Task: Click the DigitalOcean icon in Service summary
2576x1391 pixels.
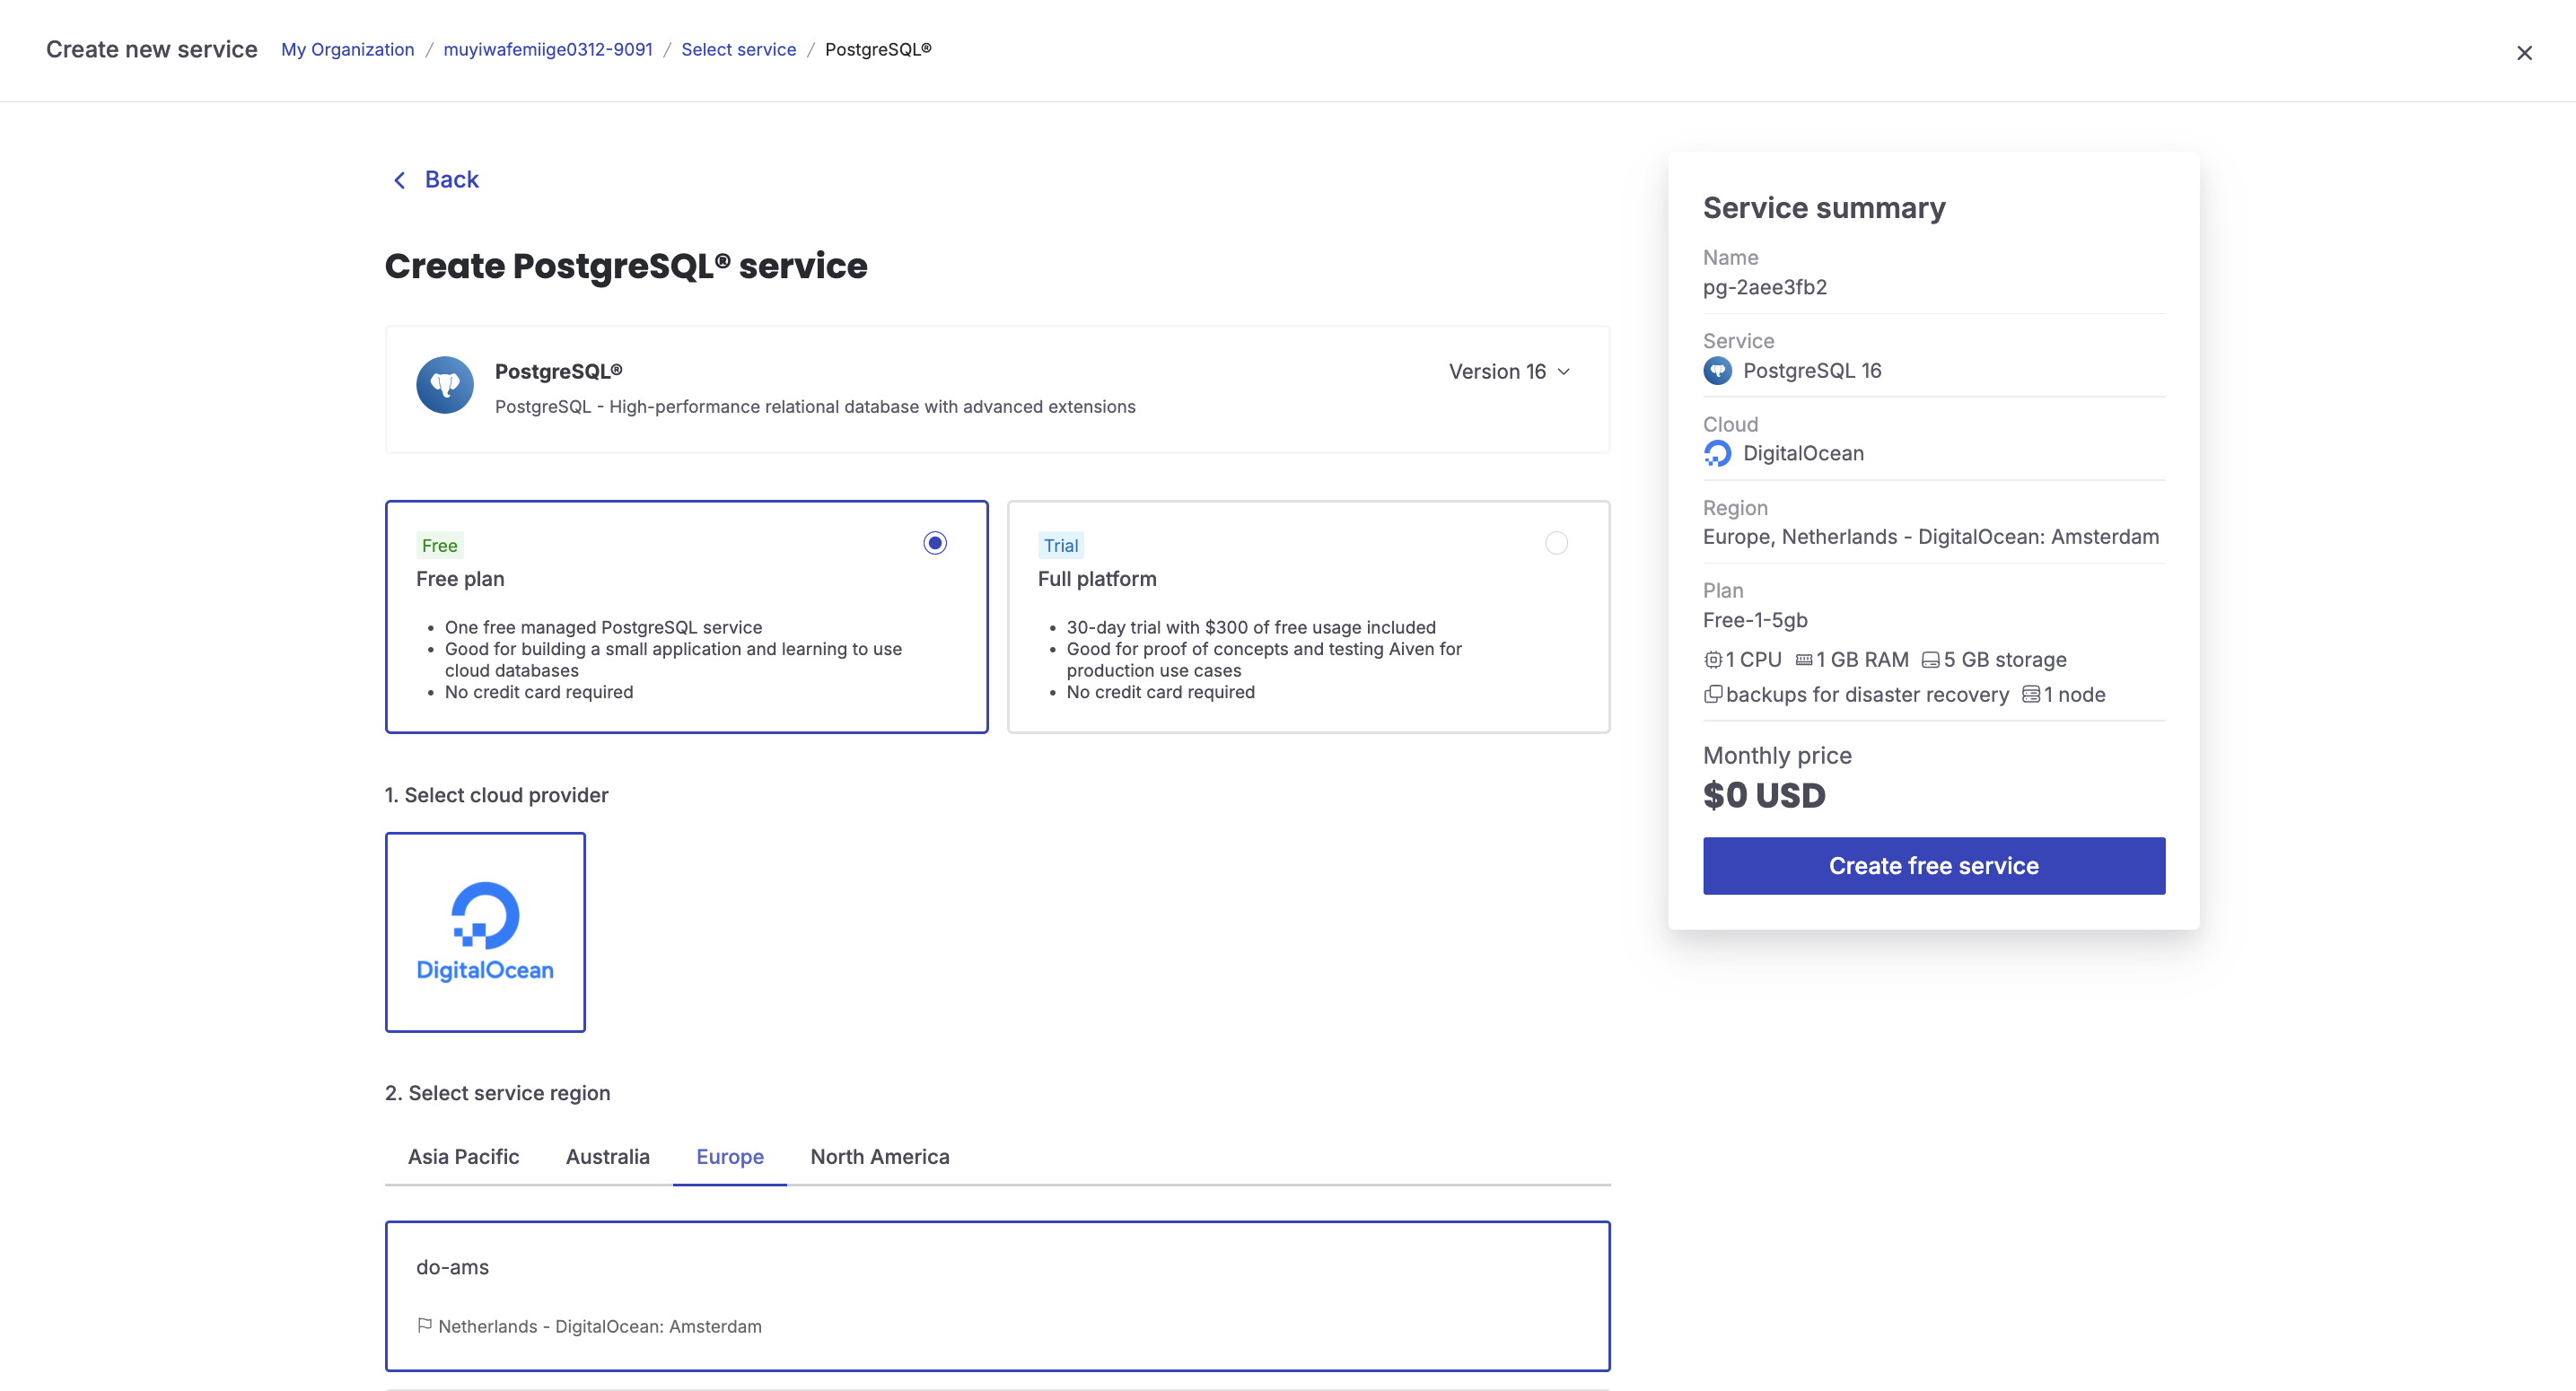Action: pos(1717,454)
